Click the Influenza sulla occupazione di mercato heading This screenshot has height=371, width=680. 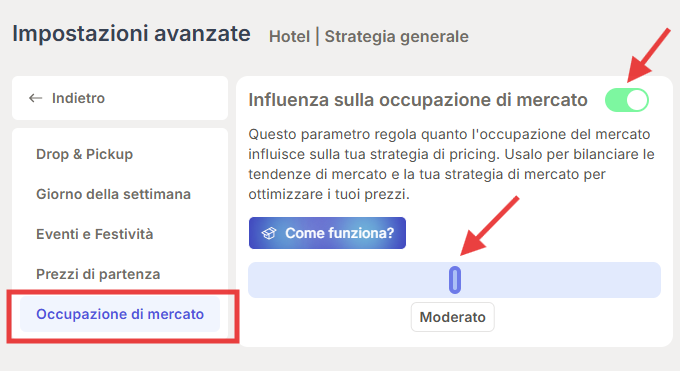click(418, 100)
